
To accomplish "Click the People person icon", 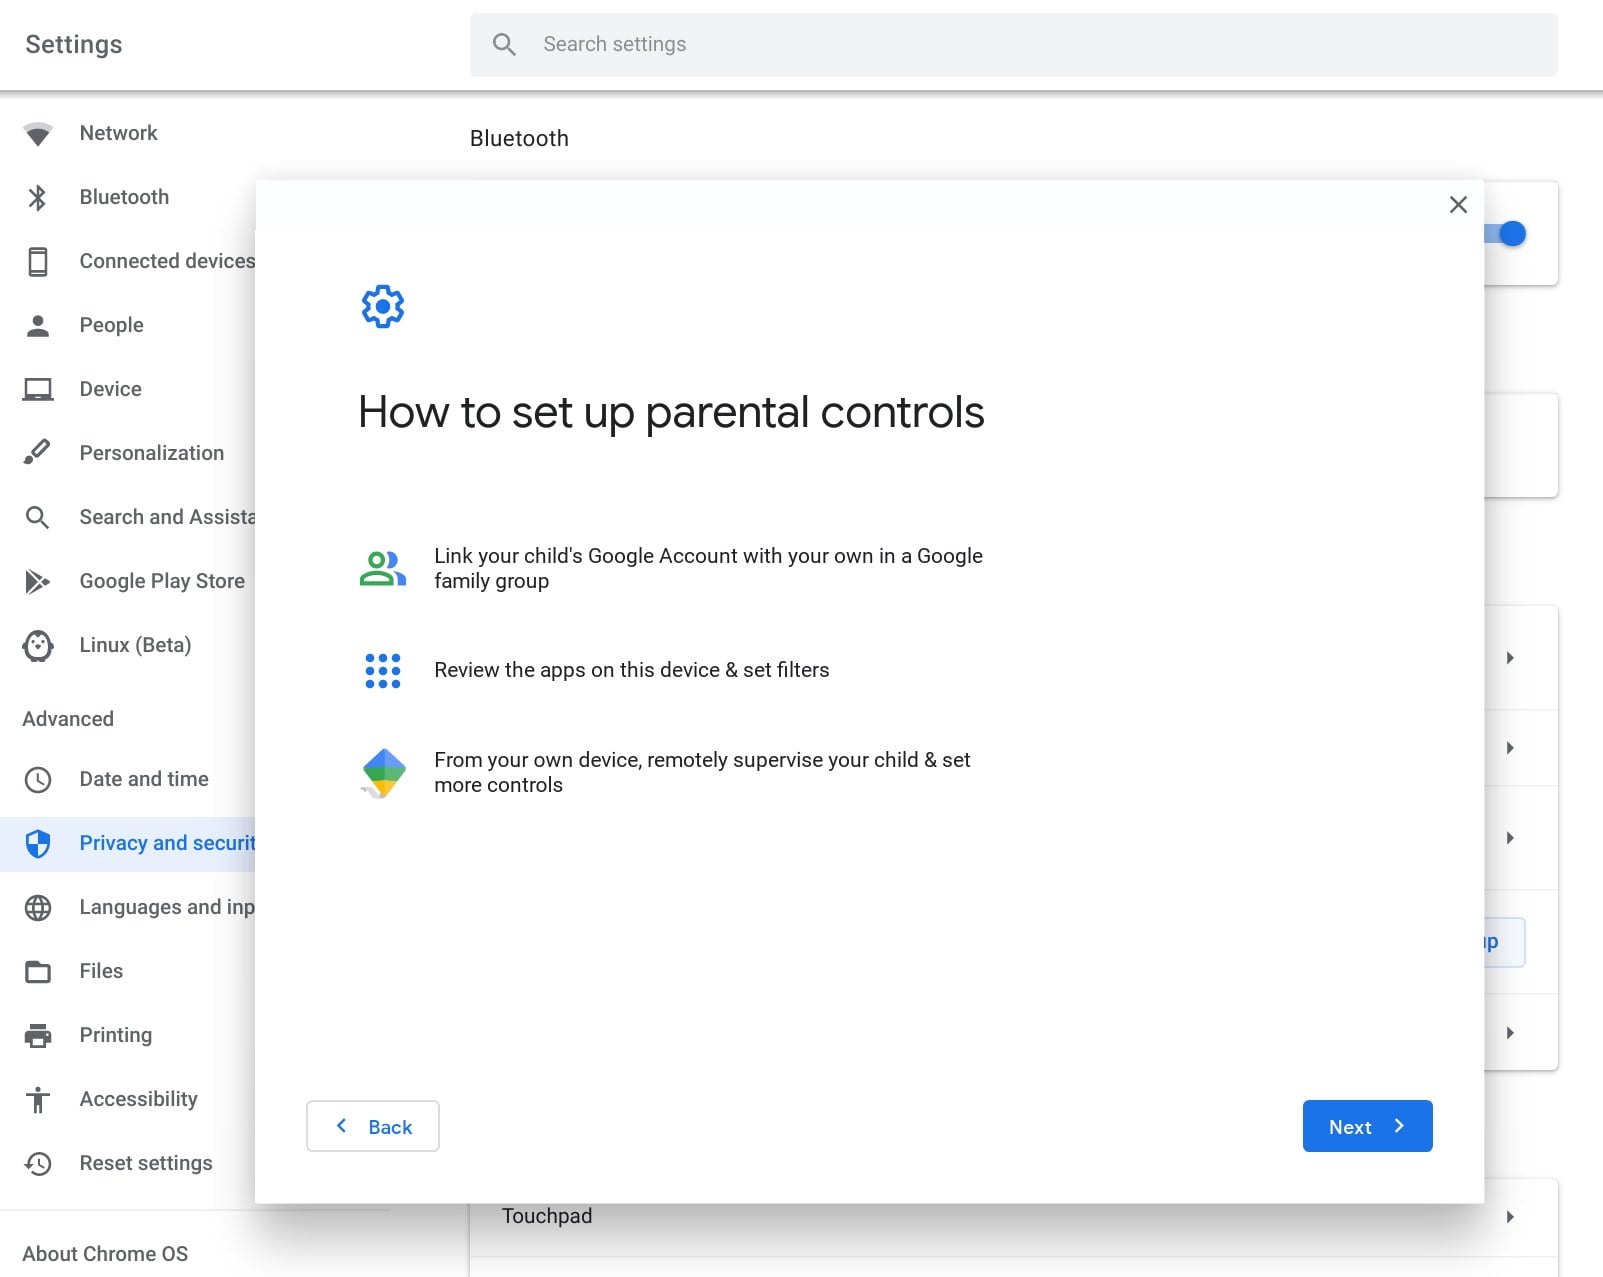I will coord(38,326).
